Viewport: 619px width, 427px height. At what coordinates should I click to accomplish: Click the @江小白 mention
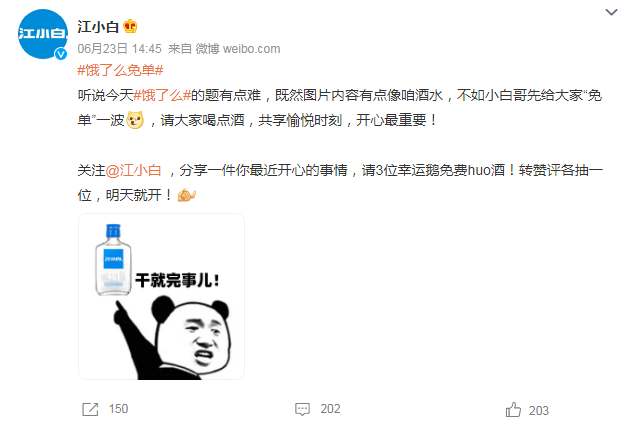[133, 170]
